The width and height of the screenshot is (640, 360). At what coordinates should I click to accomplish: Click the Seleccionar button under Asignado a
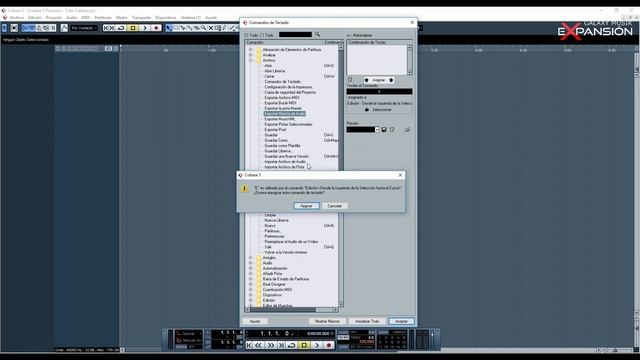(x=378, y=110)
